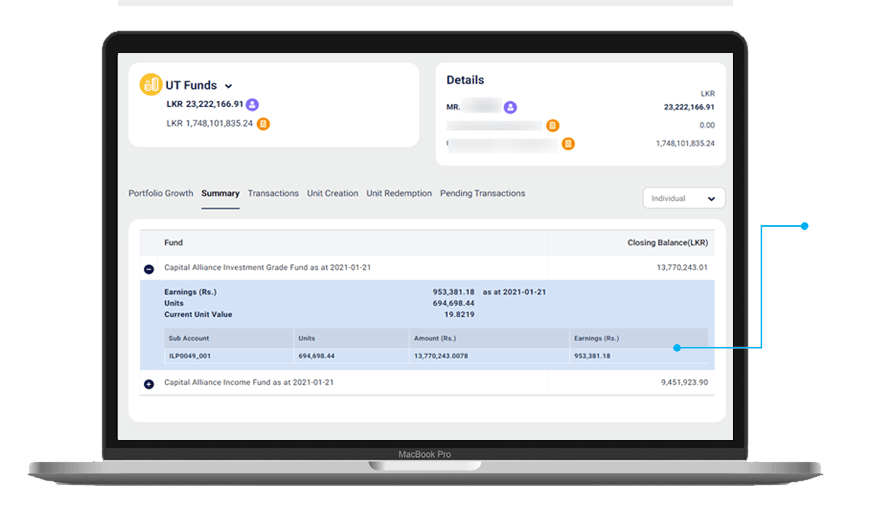Click closing balance 13,770,243.01
This screenshot has height=515, width=880.
pos(682,268)
